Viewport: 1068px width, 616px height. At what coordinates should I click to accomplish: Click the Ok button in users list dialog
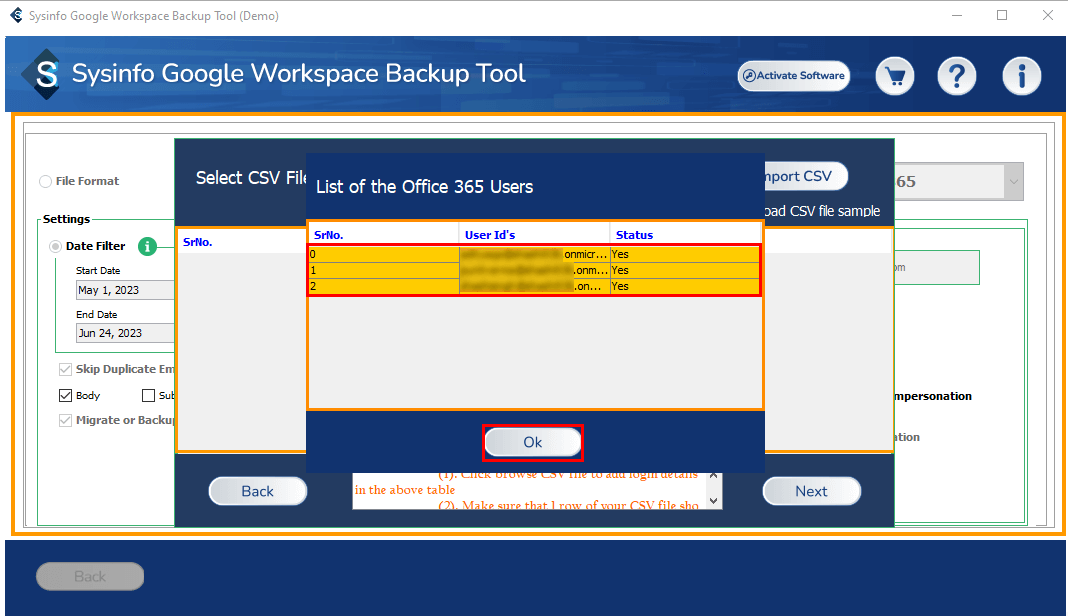point(533,442)
